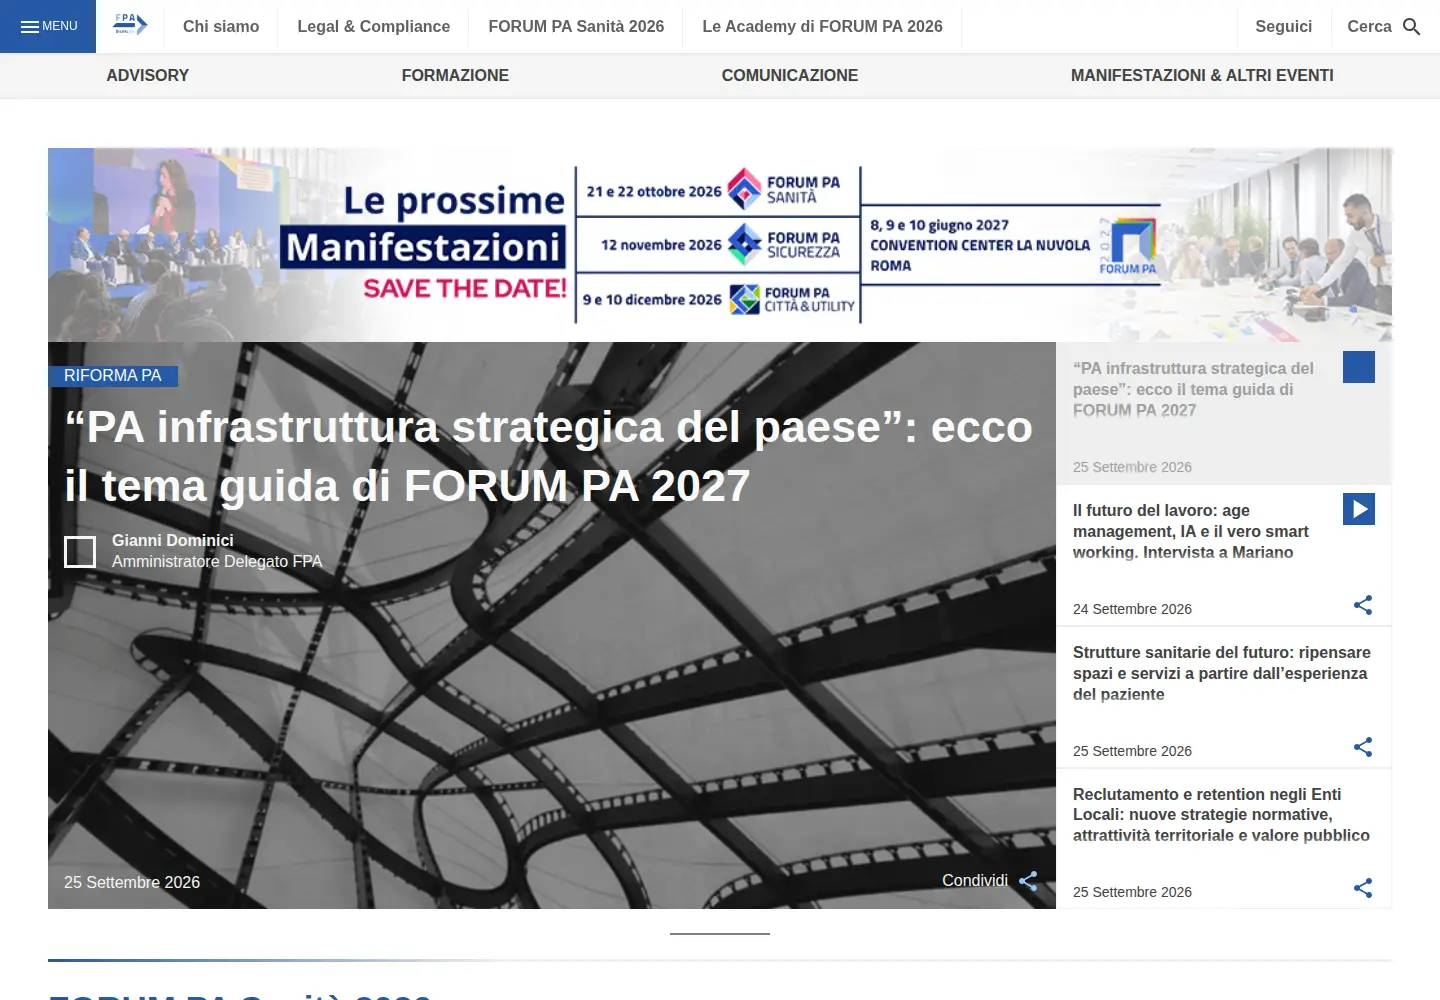Click date '24 Settembre 2026' in sidebar

(x=1132, y=609)
